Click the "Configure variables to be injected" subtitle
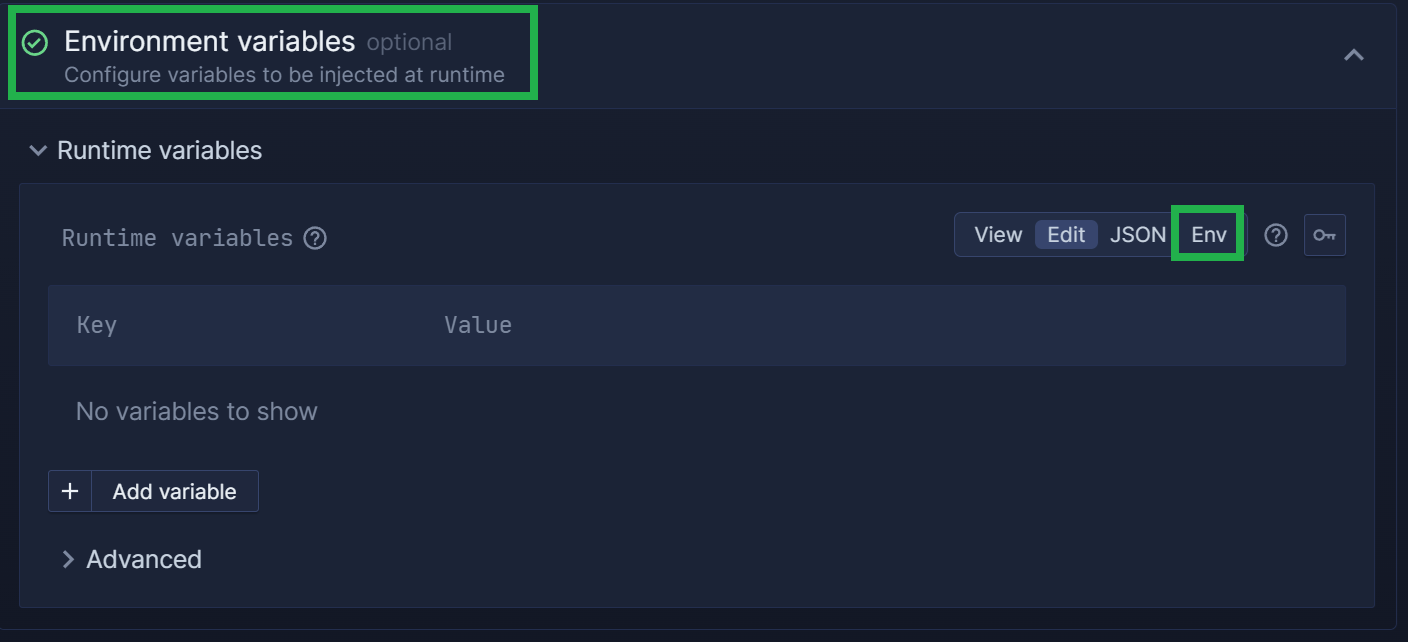Image resolution: width=1408 pixels, height=642 pixels. coord(284,75)
